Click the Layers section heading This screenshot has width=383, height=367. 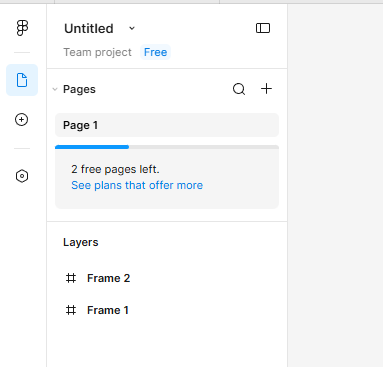click(x=81, y=242)
